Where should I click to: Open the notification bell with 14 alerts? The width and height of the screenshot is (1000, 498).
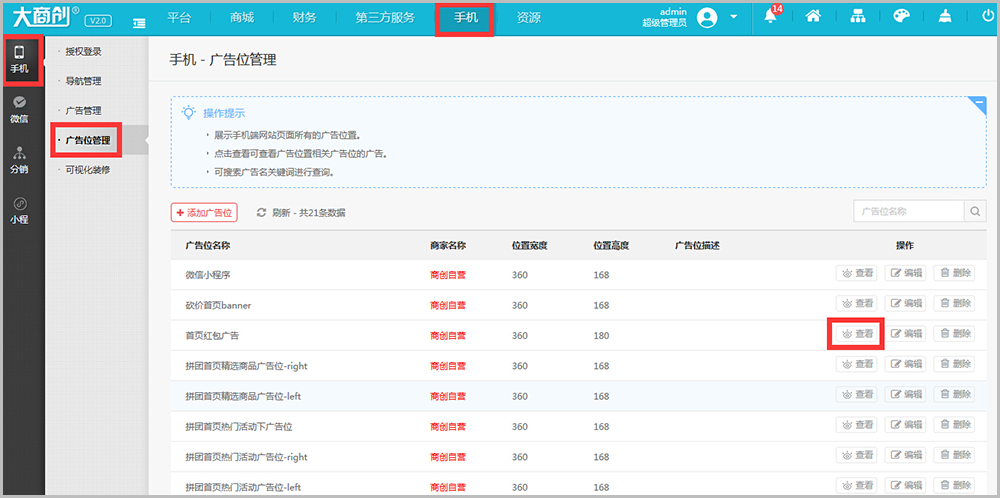click(x=772, y=16)
